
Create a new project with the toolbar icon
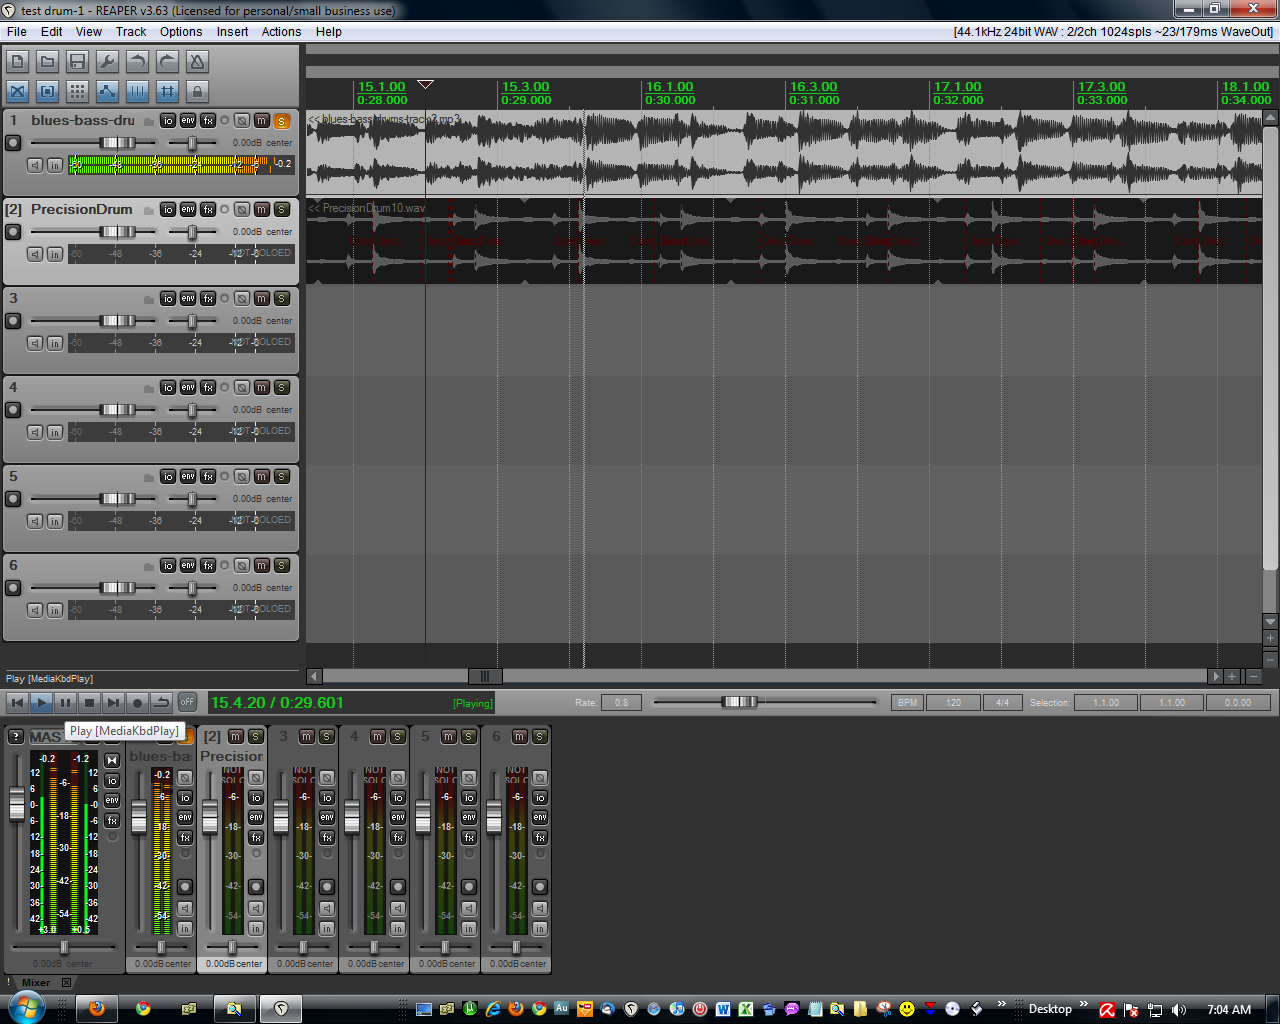[17, 62]
